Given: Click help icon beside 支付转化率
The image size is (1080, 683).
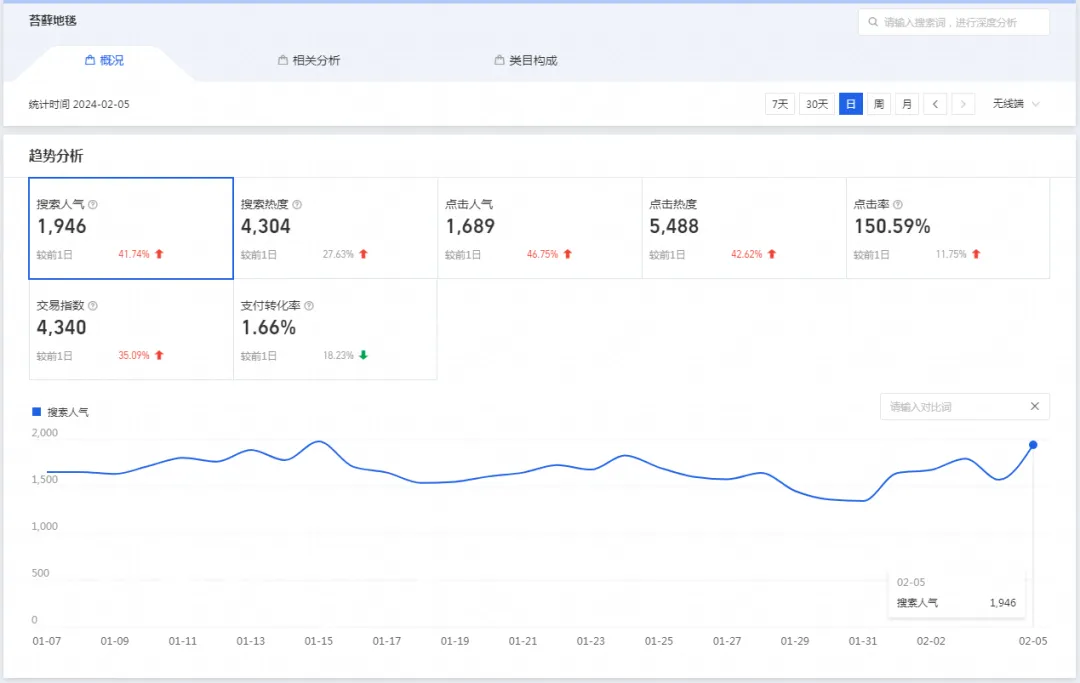Looking at the screenshot, I should coord(309,306).
